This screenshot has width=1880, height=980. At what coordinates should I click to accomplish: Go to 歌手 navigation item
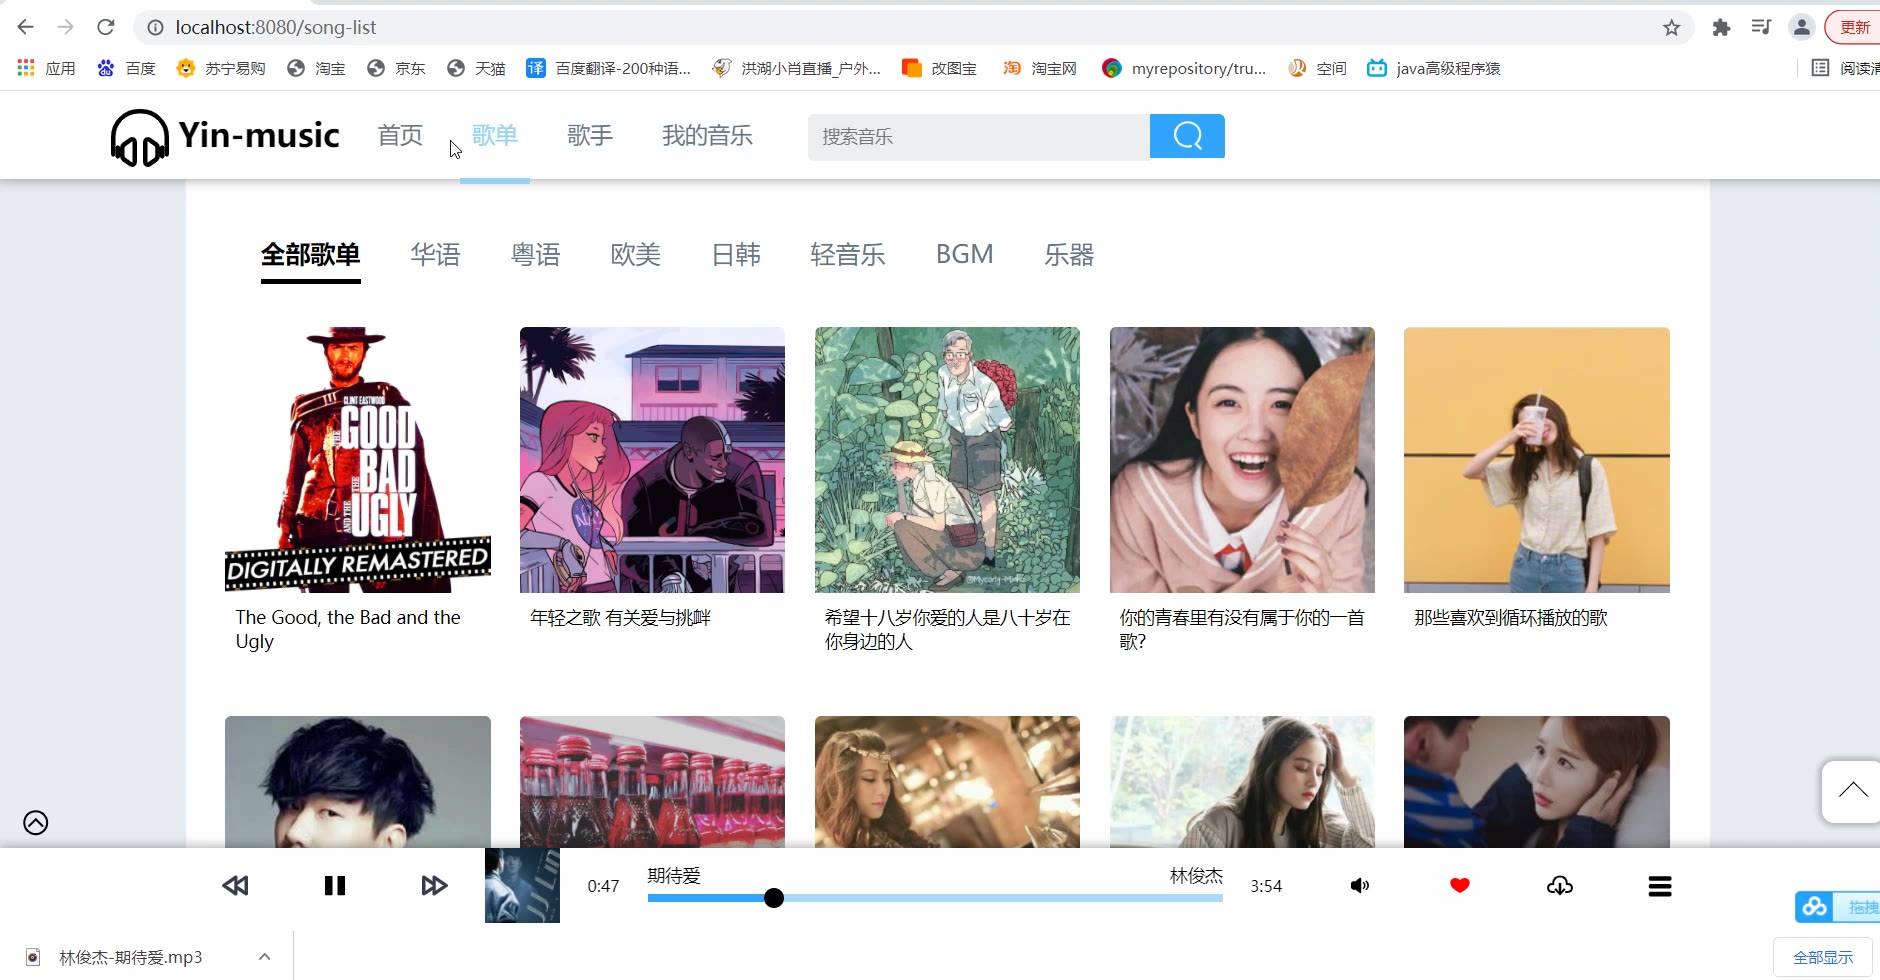[x=590, y=135]
